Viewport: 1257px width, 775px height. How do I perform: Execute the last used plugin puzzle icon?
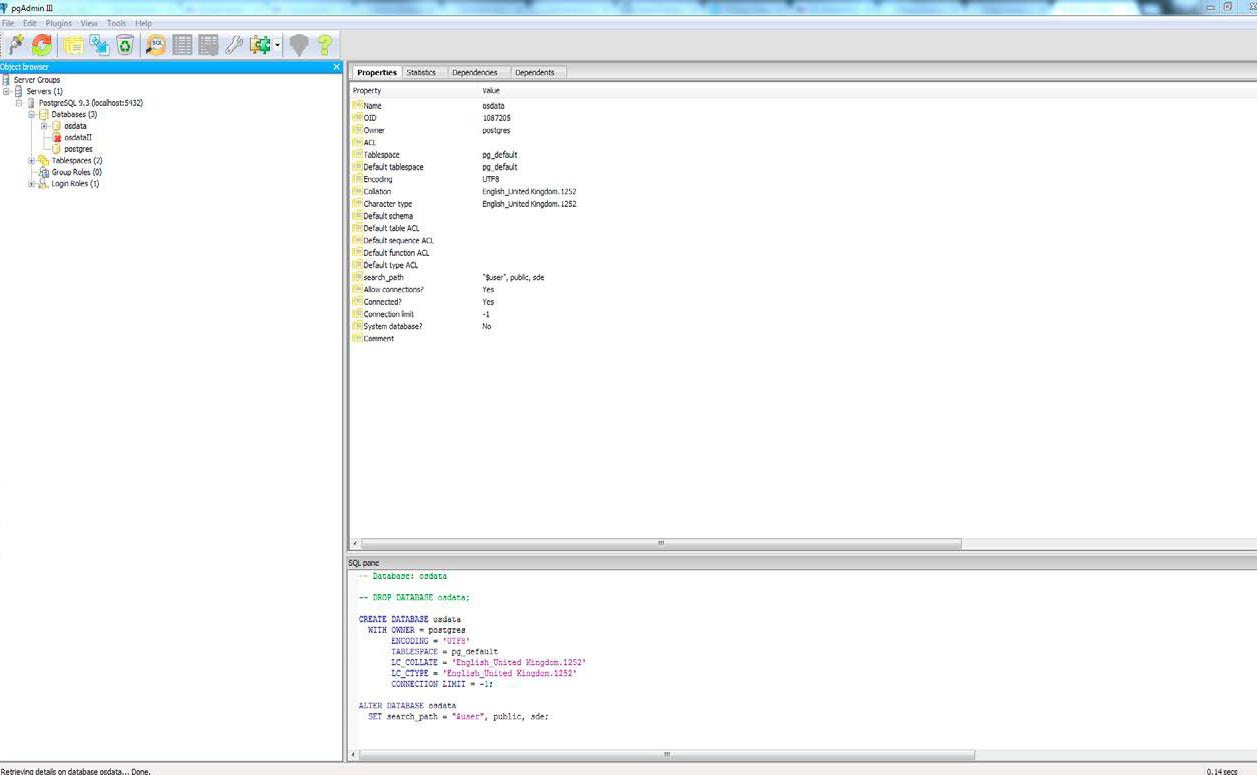(258, 45)
